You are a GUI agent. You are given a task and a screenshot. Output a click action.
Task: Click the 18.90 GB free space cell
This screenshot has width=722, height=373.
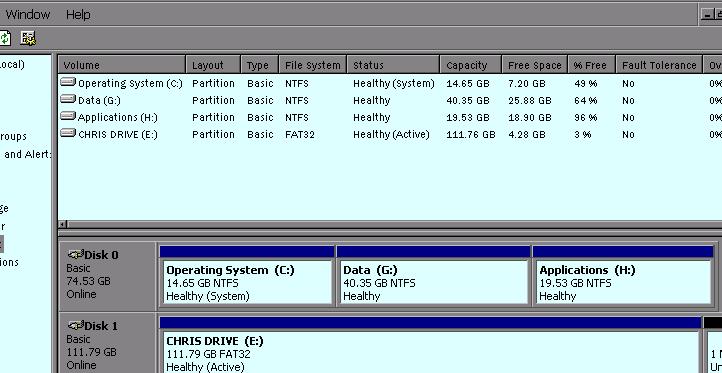pyautogui.click(x=530, y=117)
